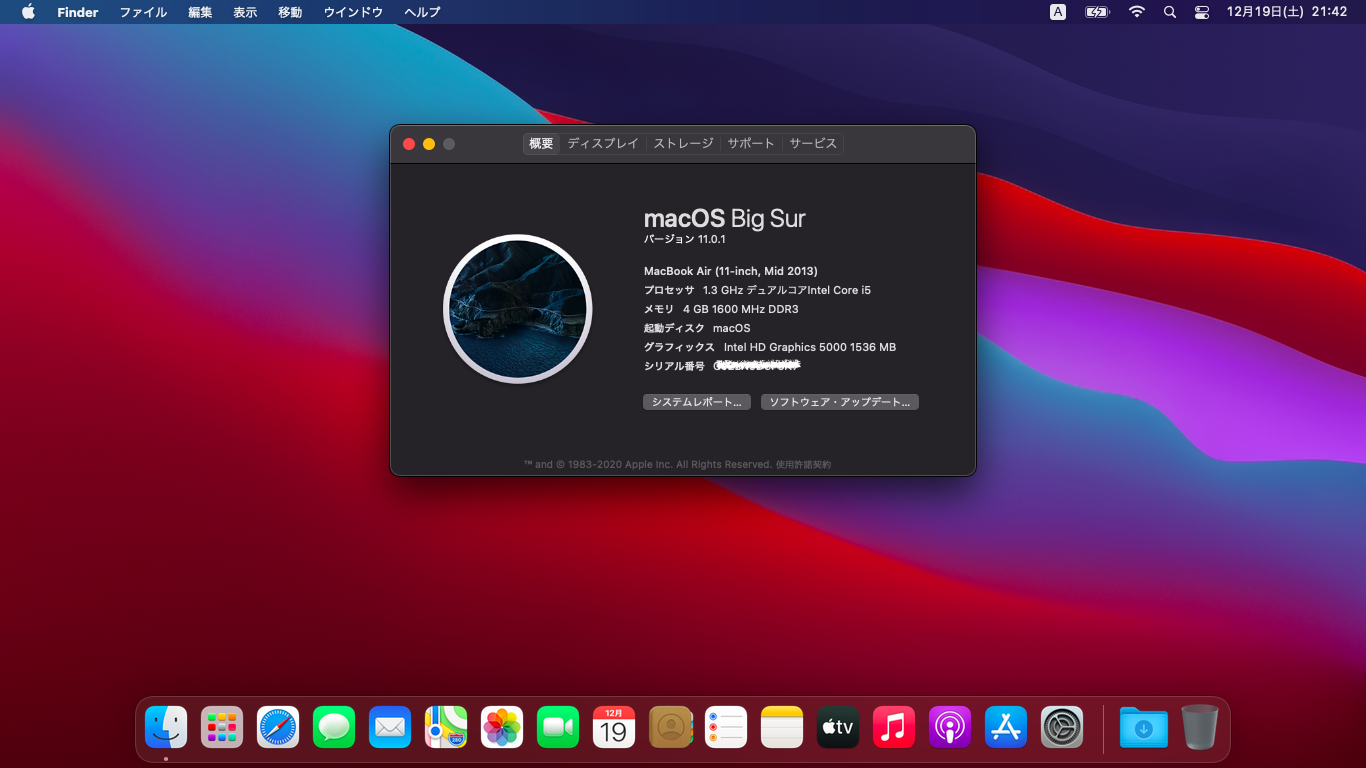This screenshot has width=1366, height=768.
Task: Switch to the サービス tab
Action: (x=813, y=144)
